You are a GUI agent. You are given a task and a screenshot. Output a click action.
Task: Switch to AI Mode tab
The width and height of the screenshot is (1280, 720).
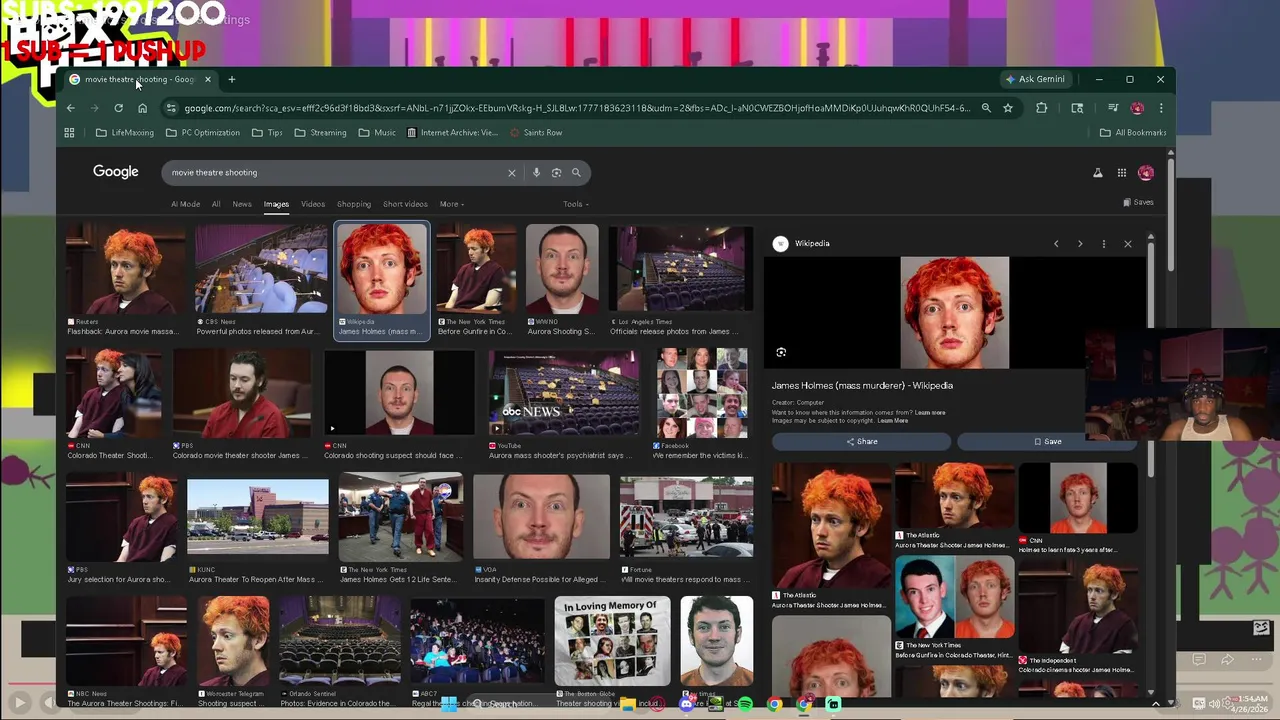coord(185,204)
